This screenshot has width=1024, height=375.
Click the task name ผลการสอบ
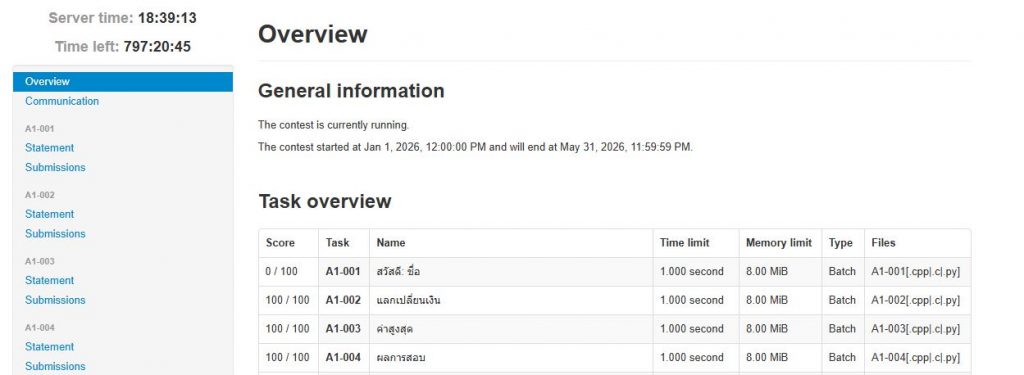pyautogui.click(x=401, y=357)
